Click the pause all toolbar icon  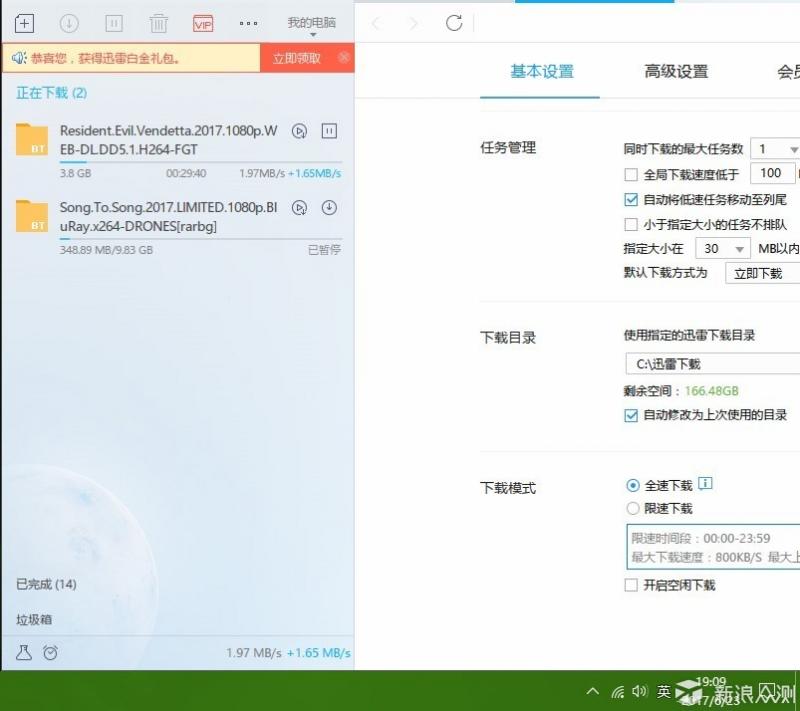tap(114, 23)
